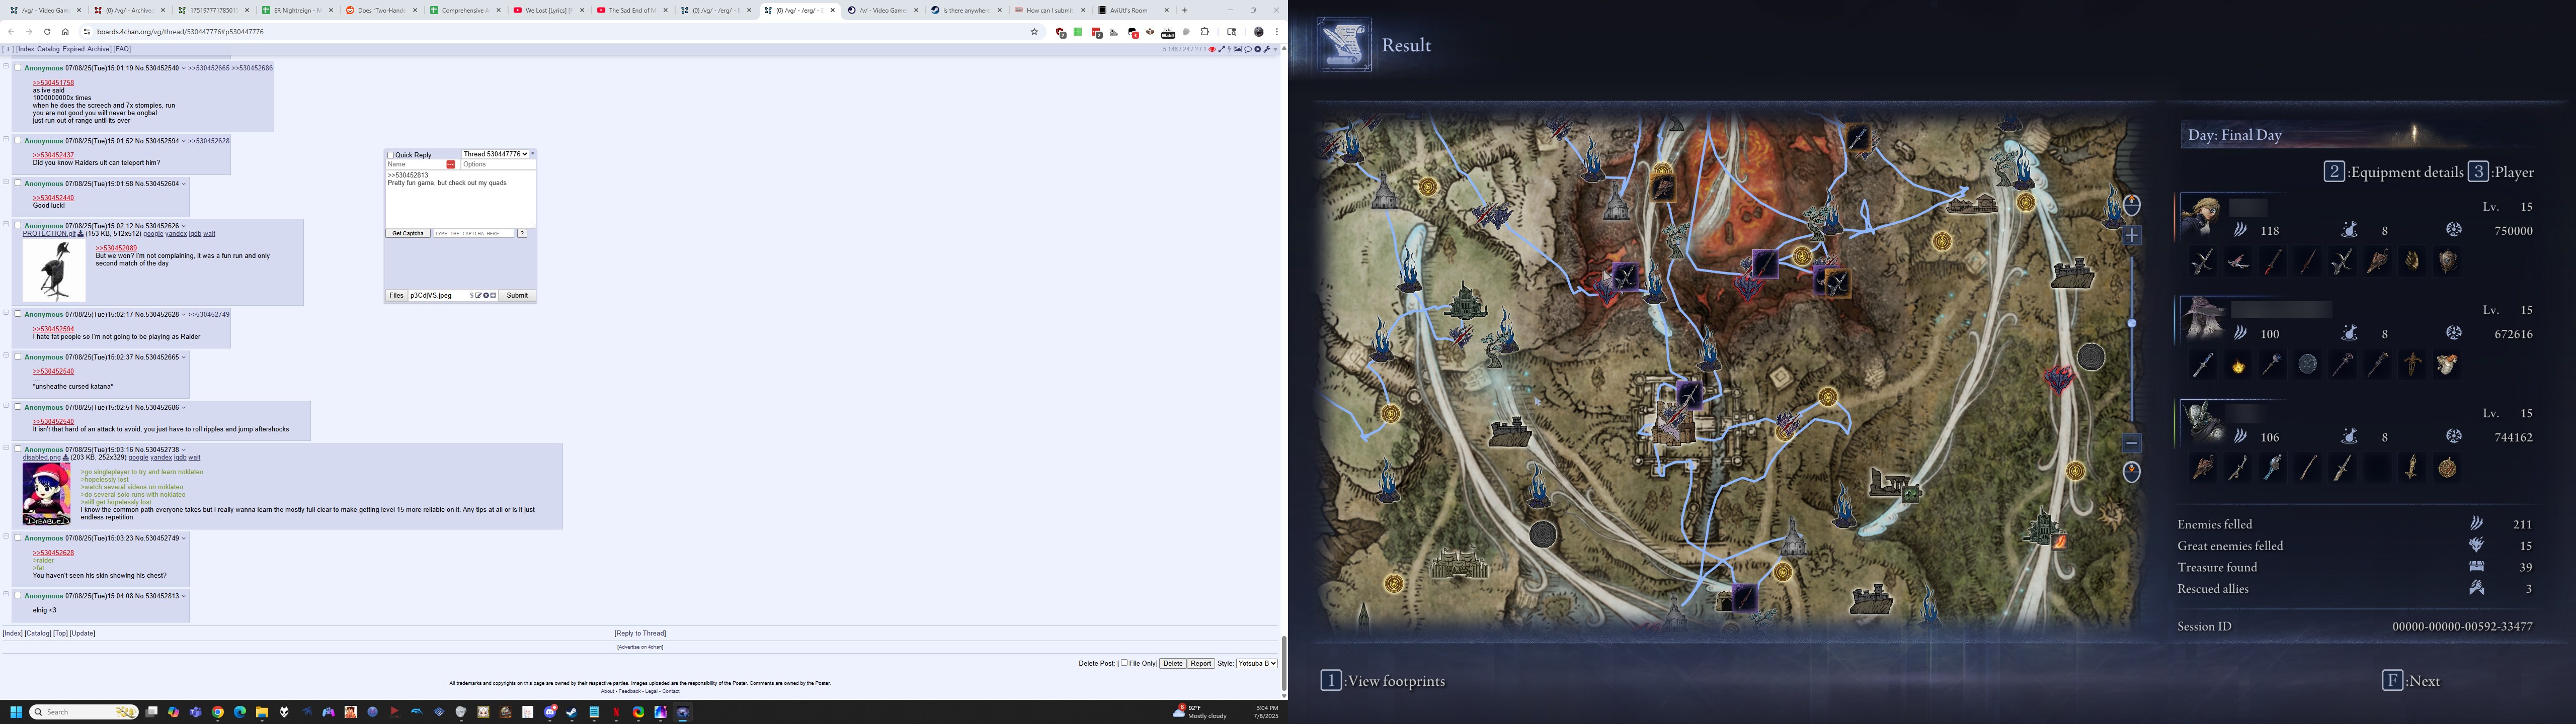Open the Thread 530447776 dropdown

coord(495,154)
